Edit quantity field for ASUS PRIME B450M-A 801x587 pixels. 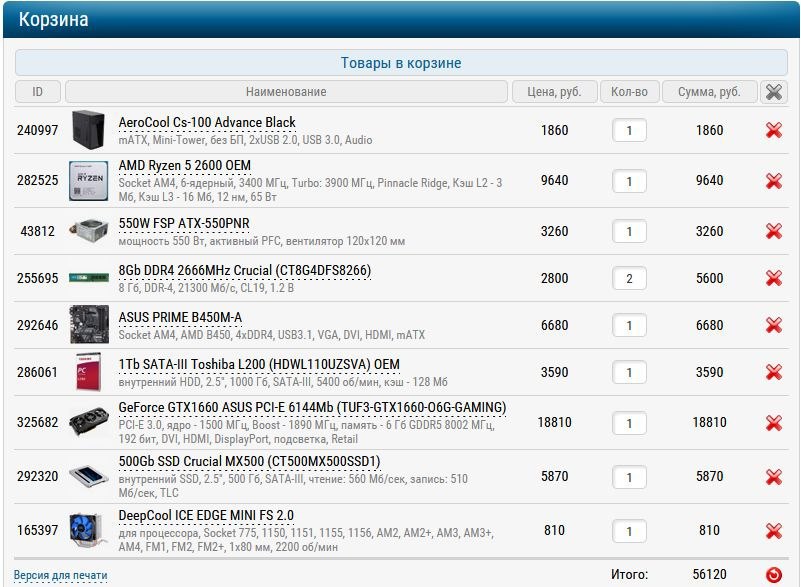tap(629, 325)
